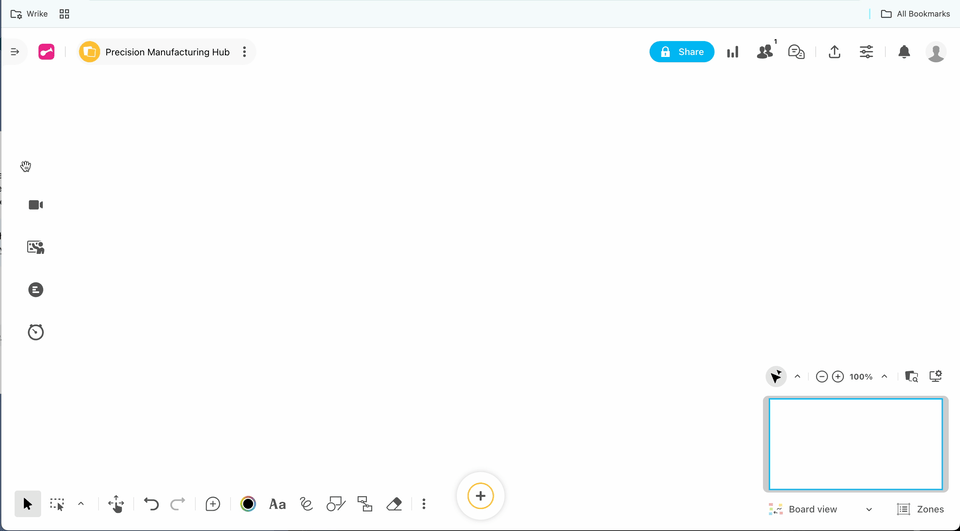Image resolution: width=960 pixels, height=531 pixels.
Task: Click the zoom in plus button
Action: (838, 377)
